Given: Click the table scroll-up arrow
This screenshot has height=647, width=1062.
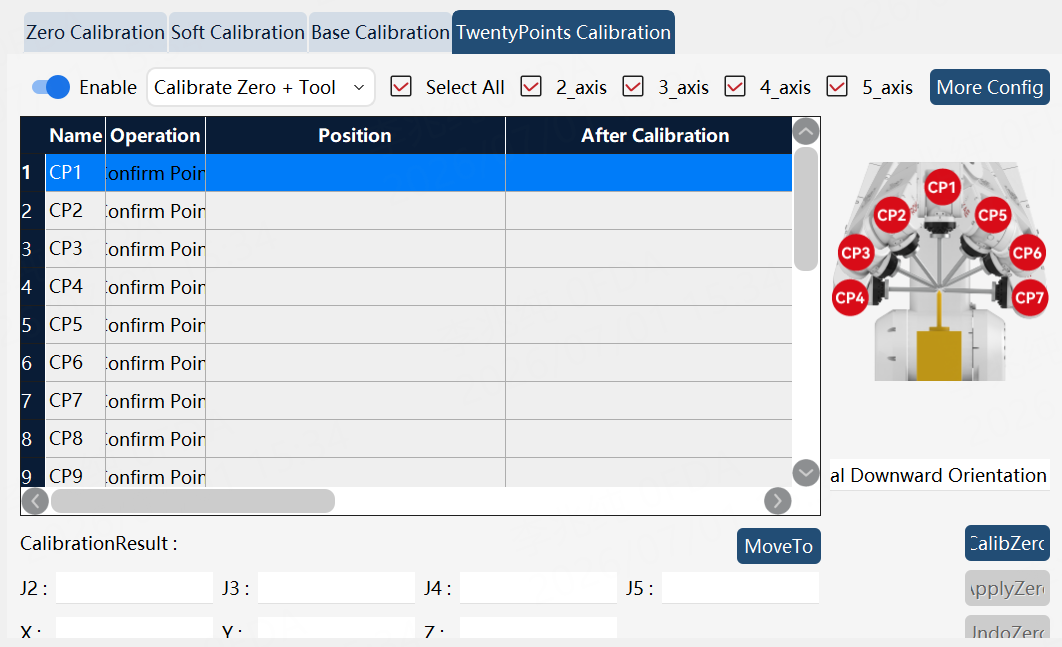Looking at the screenshot, I should [805, 131].
